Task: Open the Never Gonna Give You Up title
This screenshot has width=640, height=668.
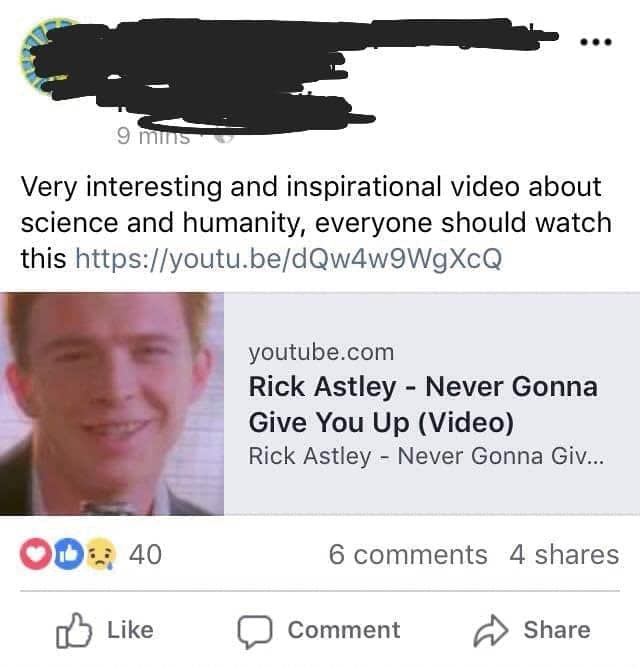Action: pos(423,404)
